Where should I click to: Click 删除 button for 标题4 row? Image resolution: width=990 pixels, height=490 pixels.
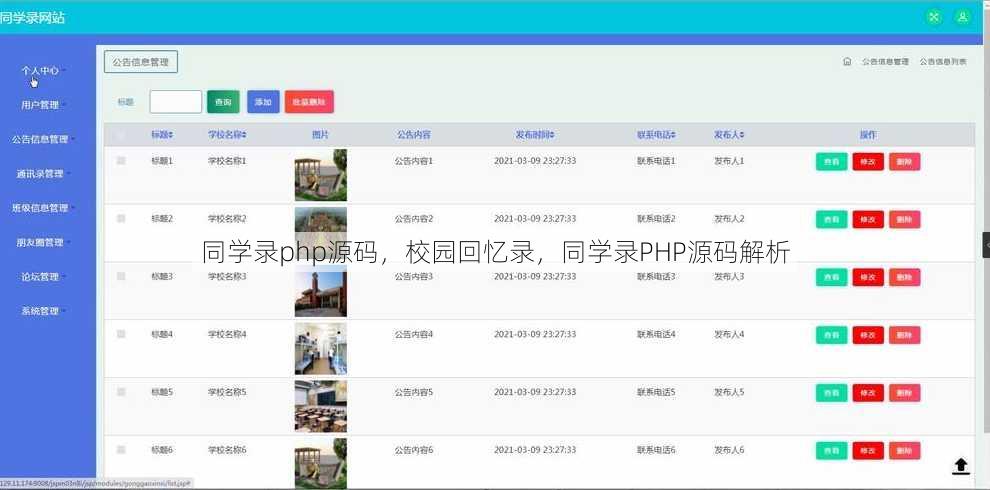[905, 335]
